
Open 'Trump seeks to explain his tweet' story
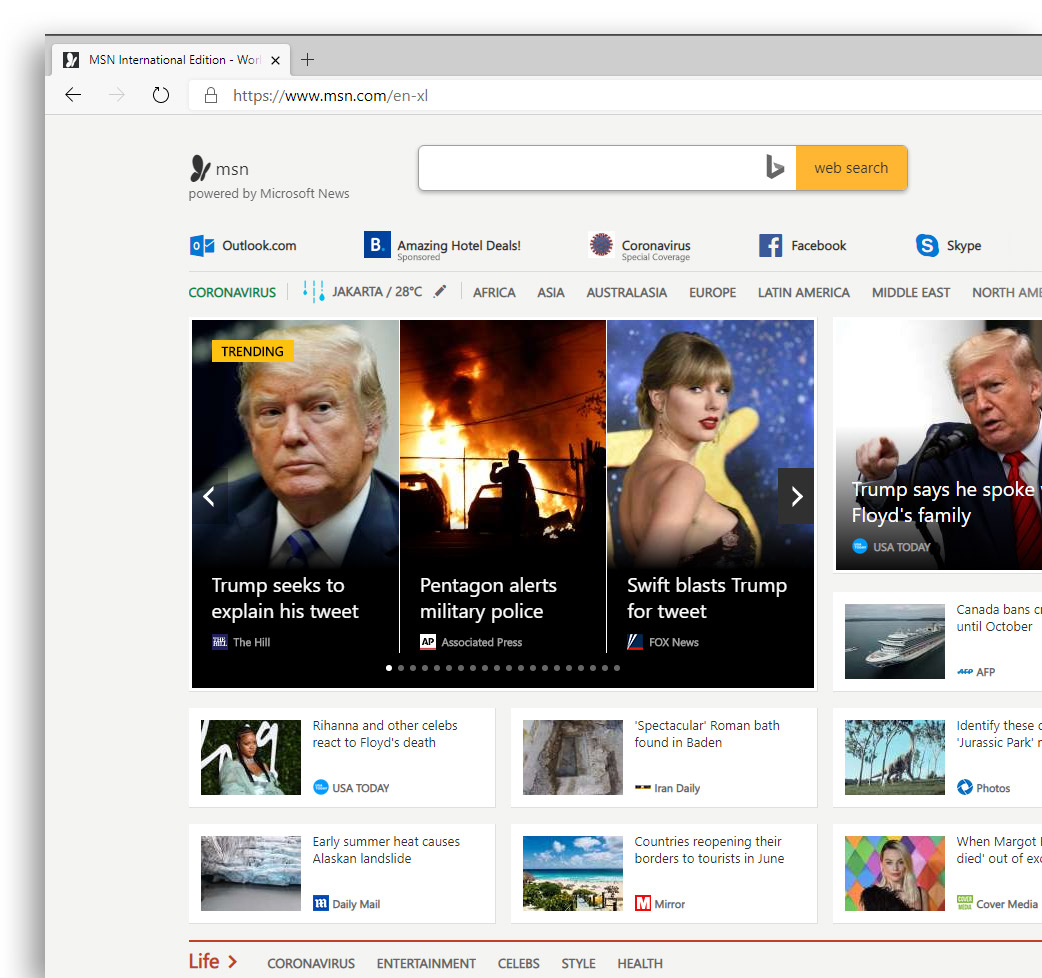284,598
